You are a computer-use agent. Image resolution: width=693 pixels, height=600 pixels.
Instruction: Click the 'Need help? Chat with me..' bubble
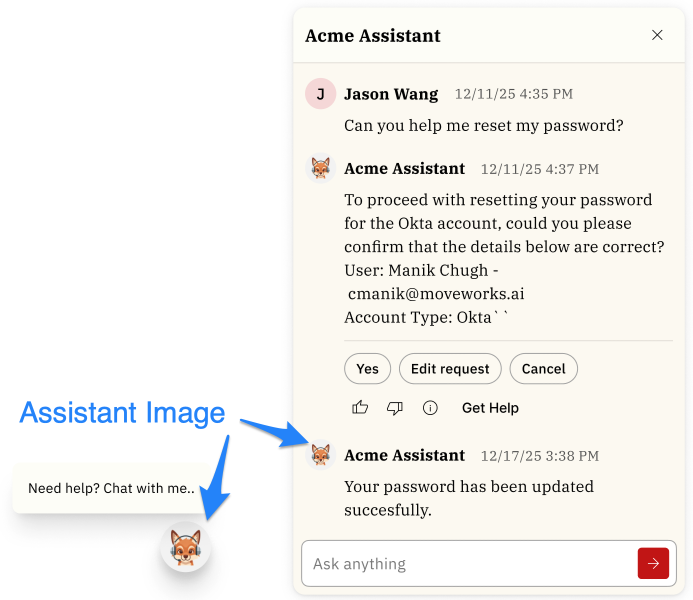coord(111,489)
